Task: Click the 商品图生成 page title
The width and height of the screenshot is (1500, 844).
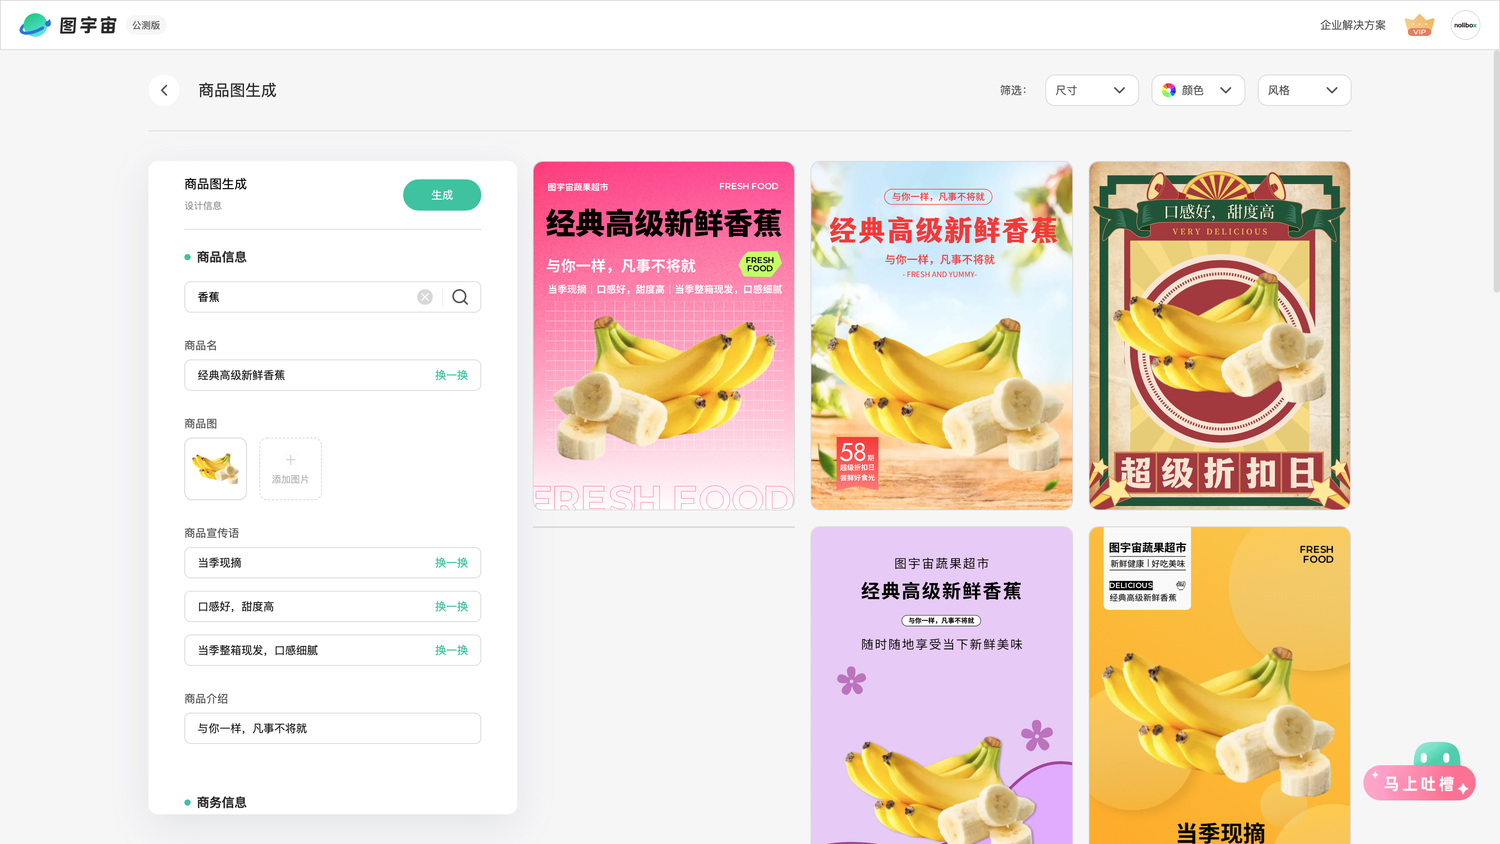Action: tap(237, 90)
